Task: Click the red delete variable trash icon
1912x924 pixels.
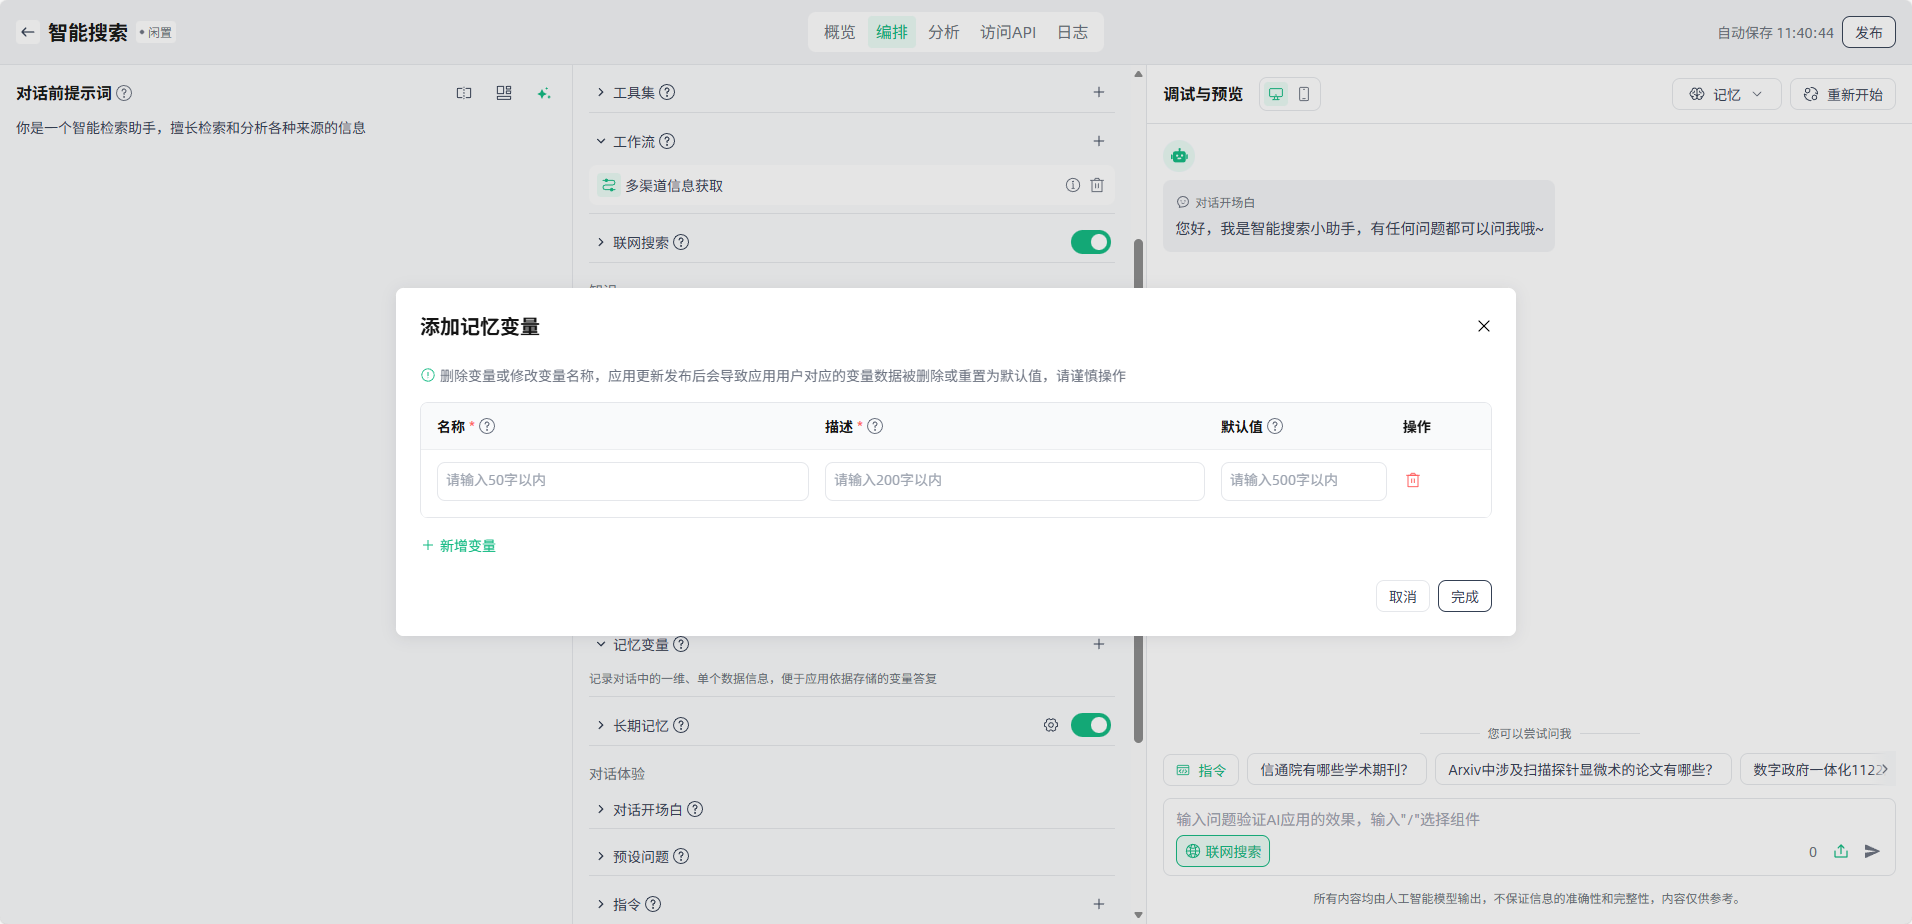Action: pos(1413,480)
